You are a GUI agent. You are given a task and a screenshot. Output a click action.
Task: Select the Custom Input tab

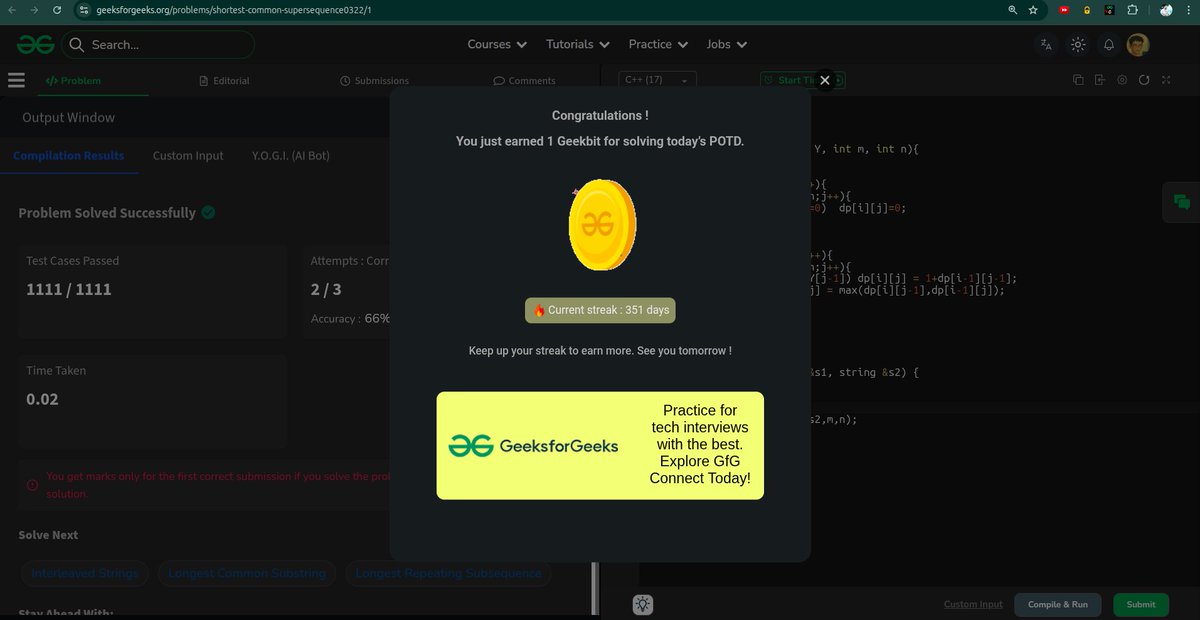tap(188, 156)
